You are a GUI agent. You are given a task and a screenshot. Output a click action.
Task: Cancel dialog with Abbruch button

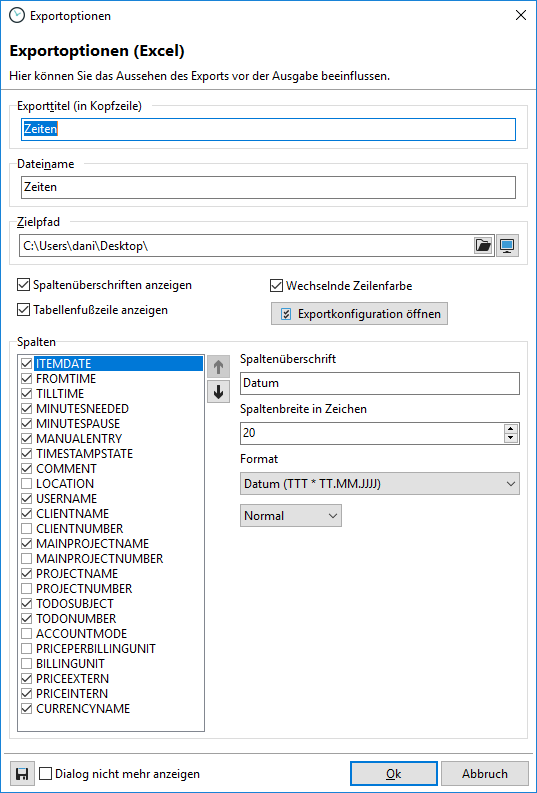pos(484,774)
